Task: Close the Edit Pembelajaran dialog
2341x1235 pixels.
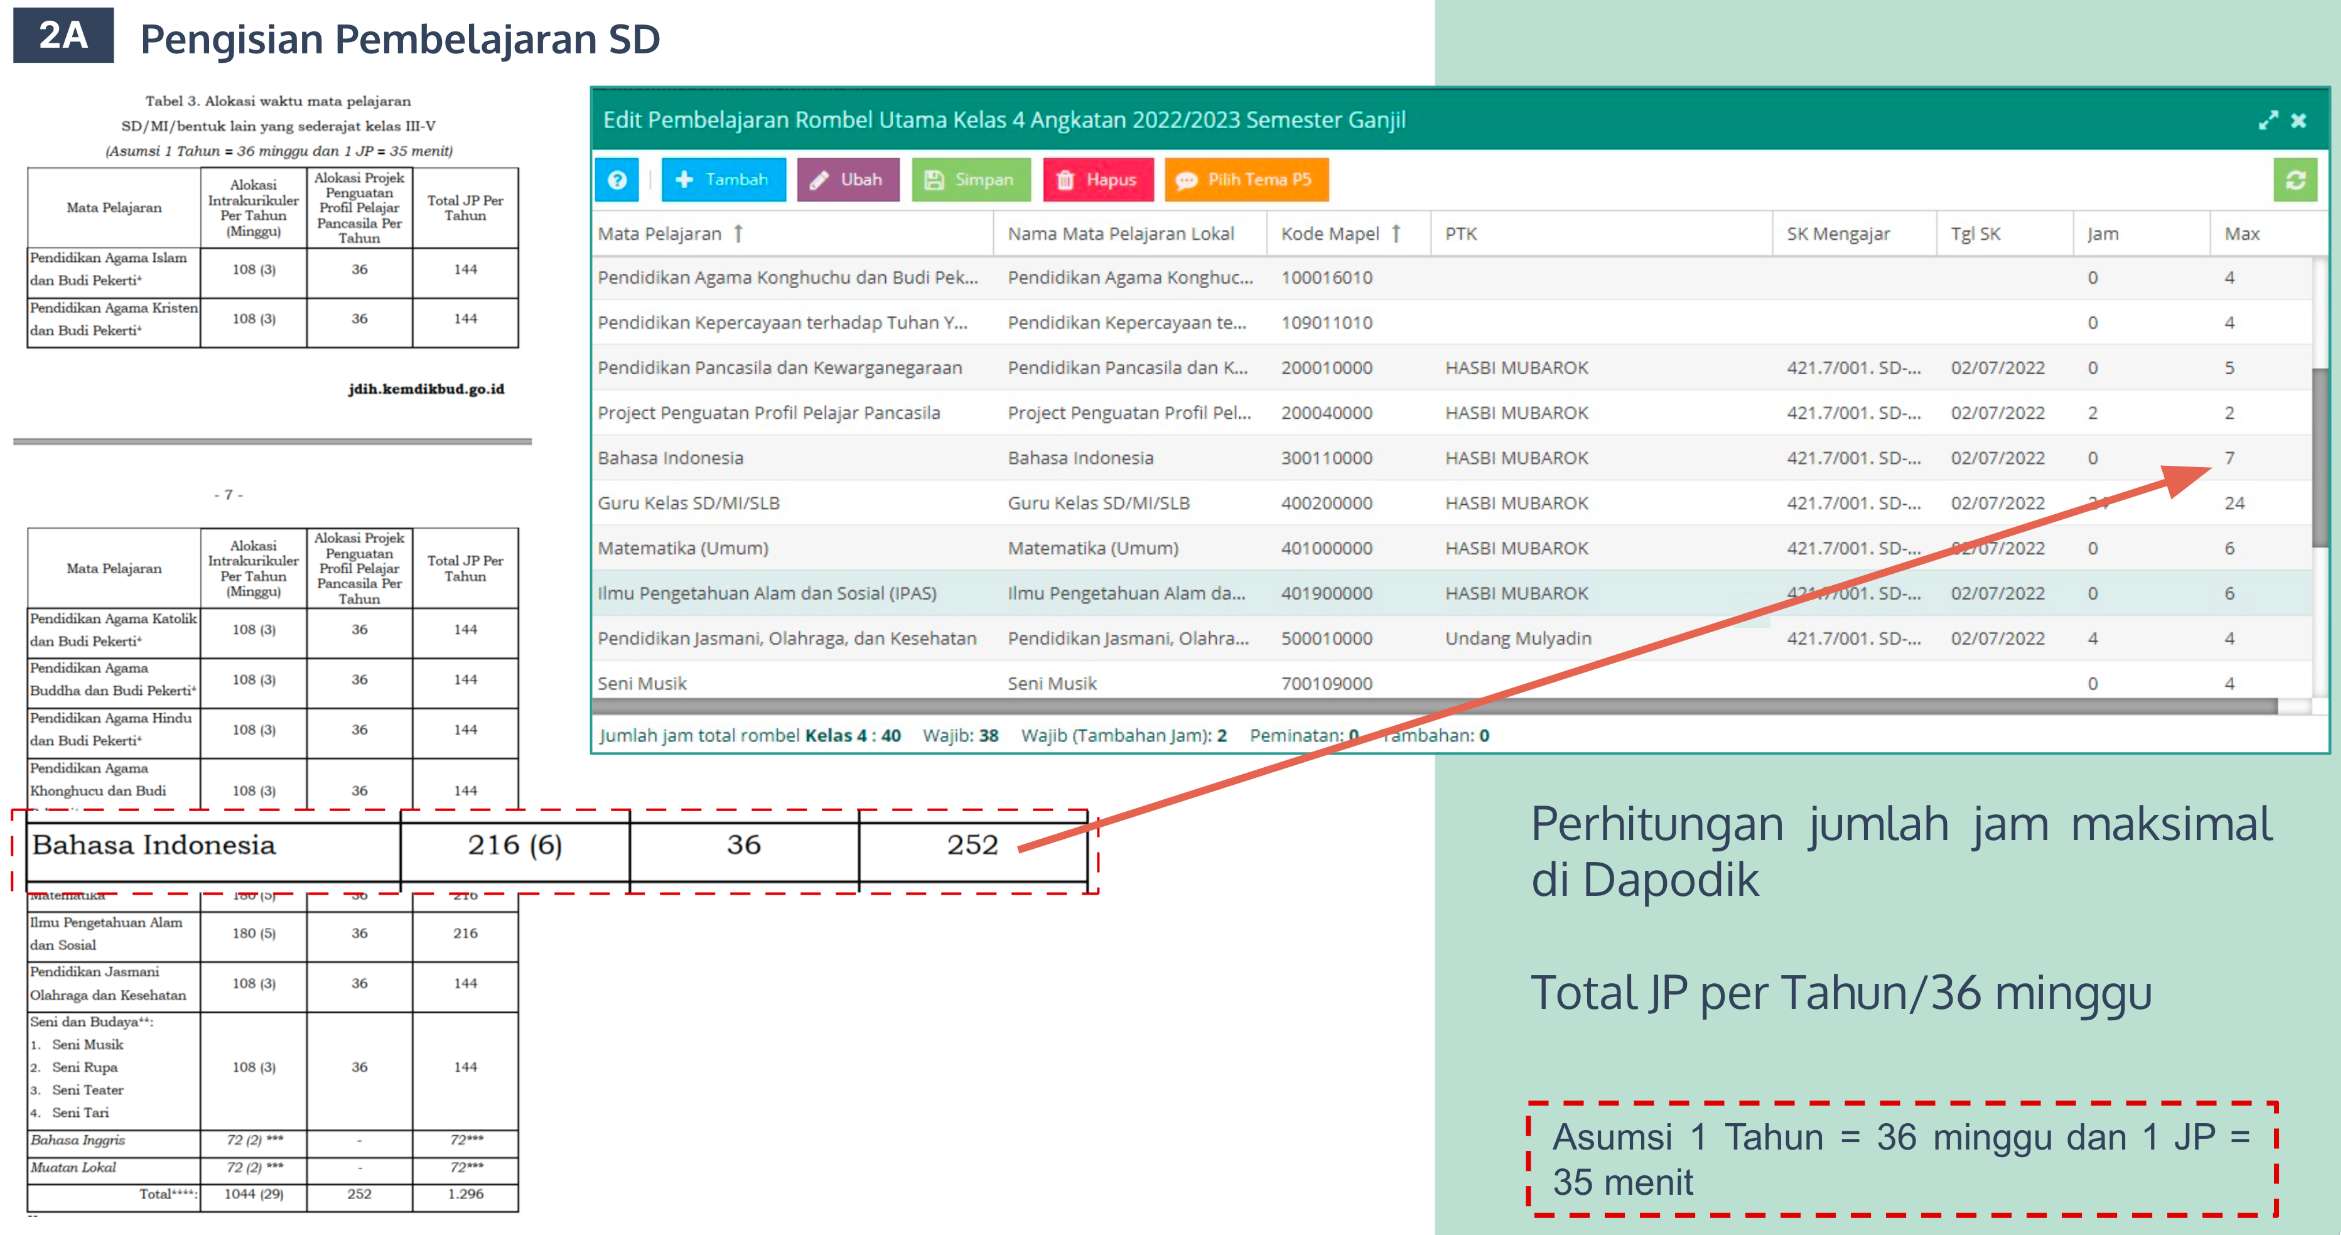Action: coord(2299,120)
